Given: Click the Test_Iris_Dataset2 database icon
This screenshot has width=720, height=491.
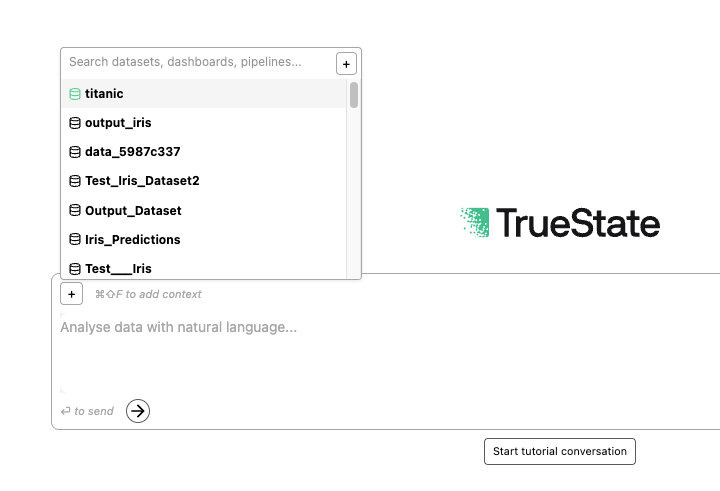Looking at the screenshot, I should [75, 181].
